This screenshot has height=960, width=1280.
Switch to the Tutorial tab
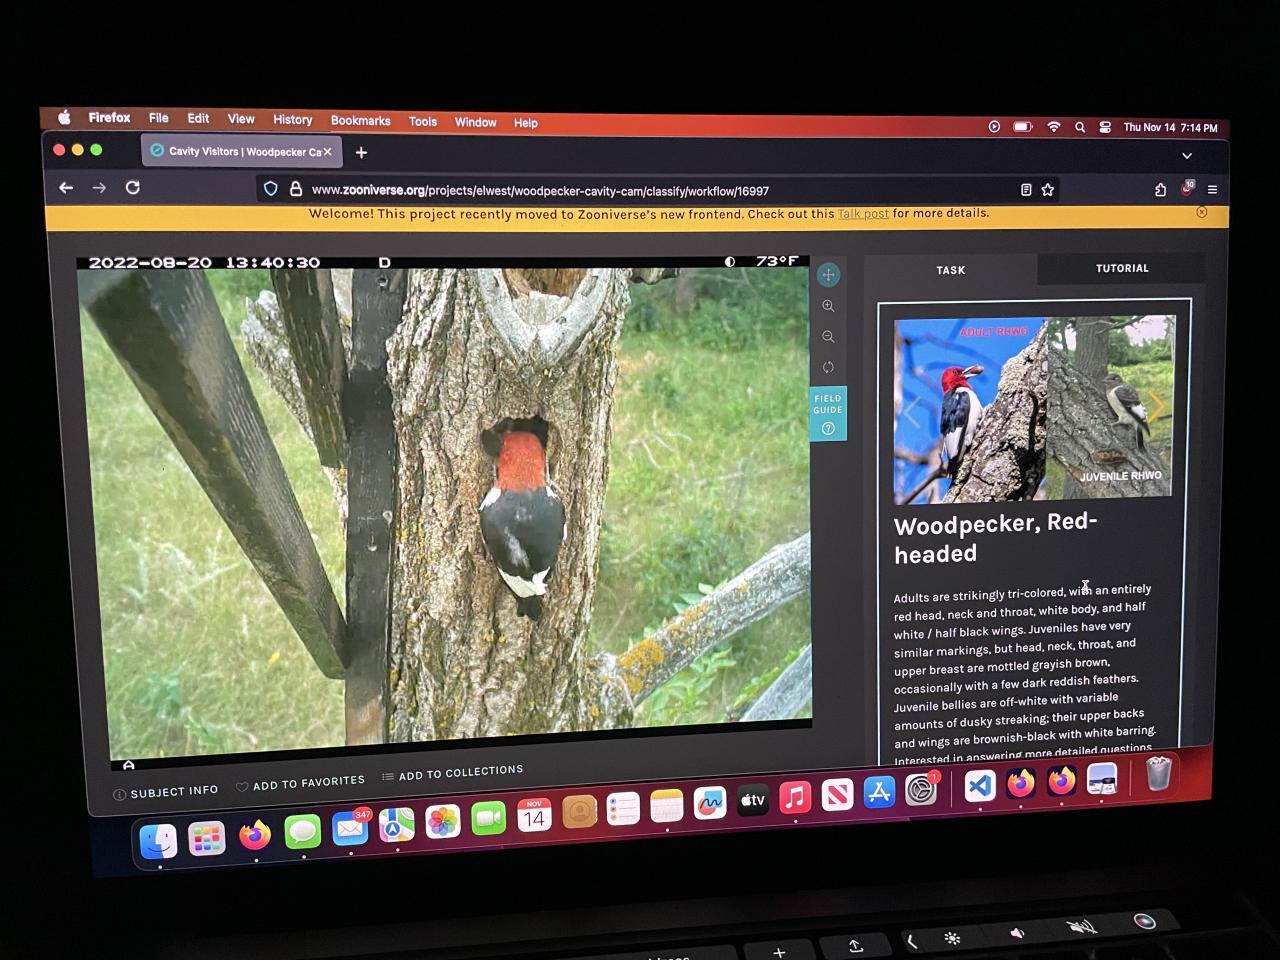1122,268
